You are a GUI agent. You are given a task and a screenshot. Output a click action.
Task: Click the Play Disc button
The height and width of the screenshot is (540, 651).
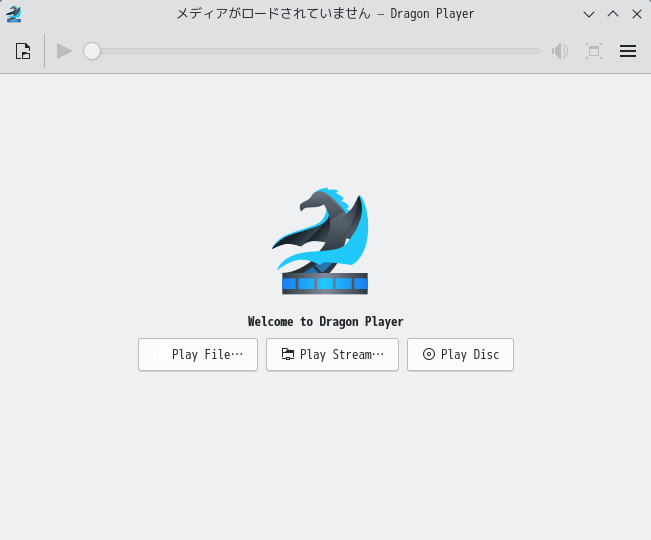pyautogui.click(x=460, y=354)
